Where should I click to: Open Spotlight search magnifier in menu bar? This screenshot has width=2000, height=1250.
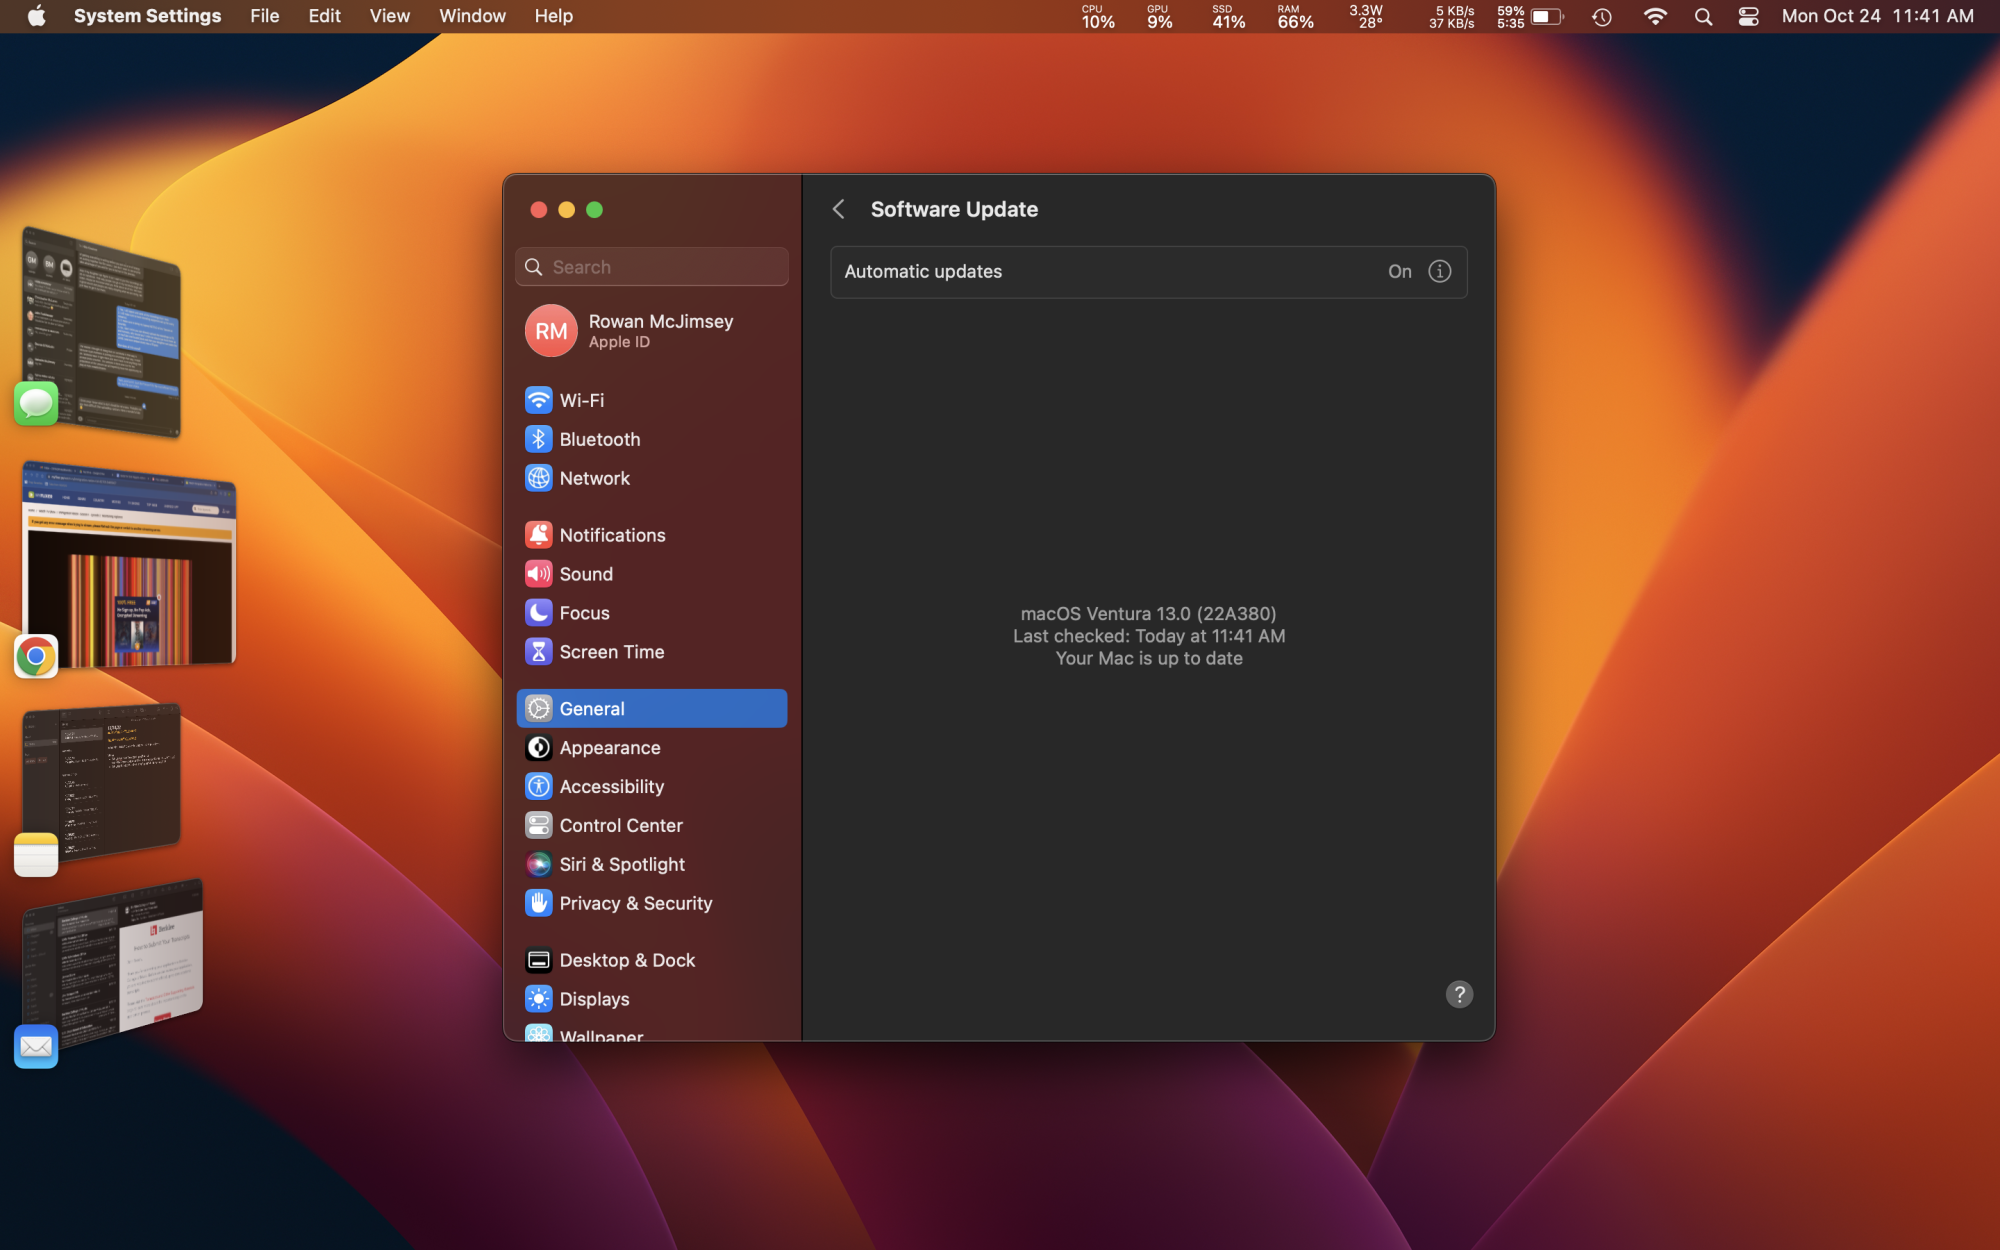point(1703,16)
